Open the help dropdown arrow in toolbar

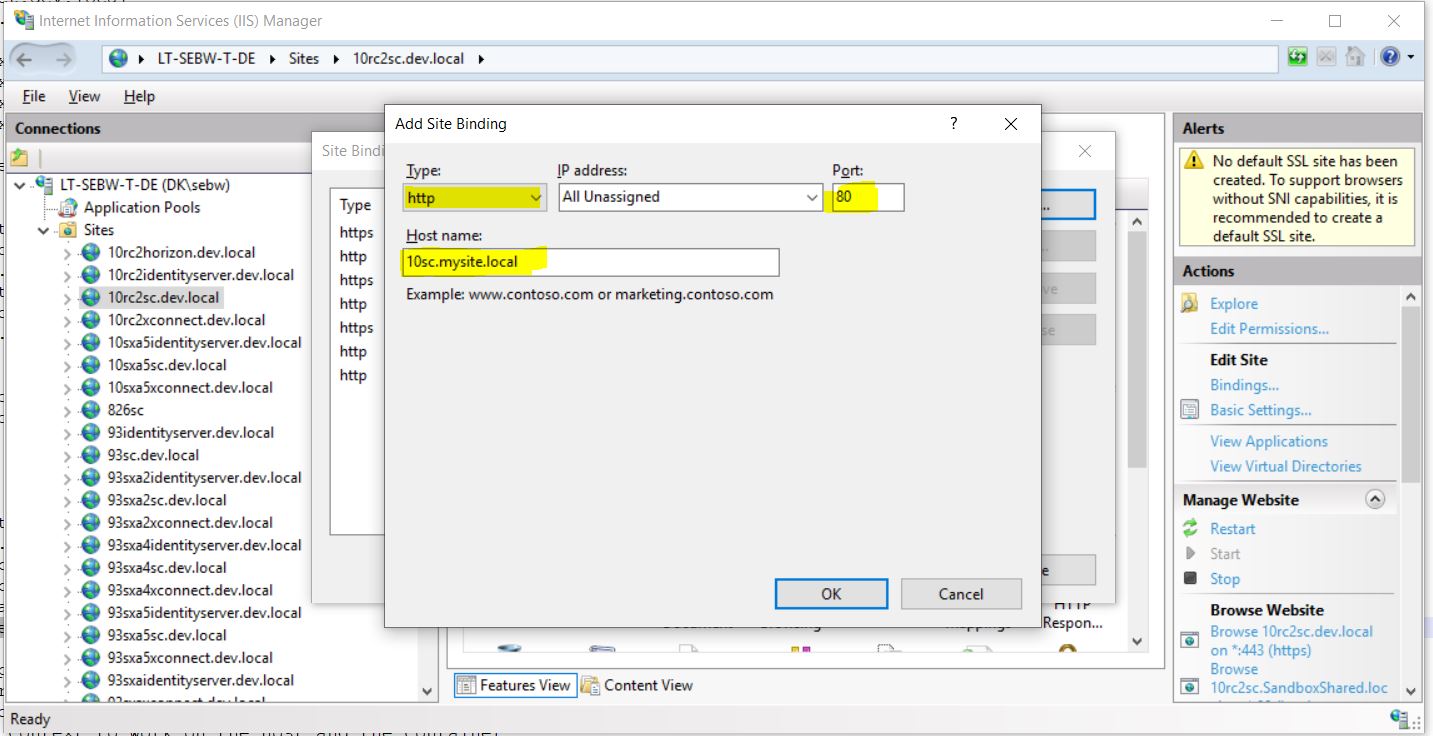pos(1410,58)
